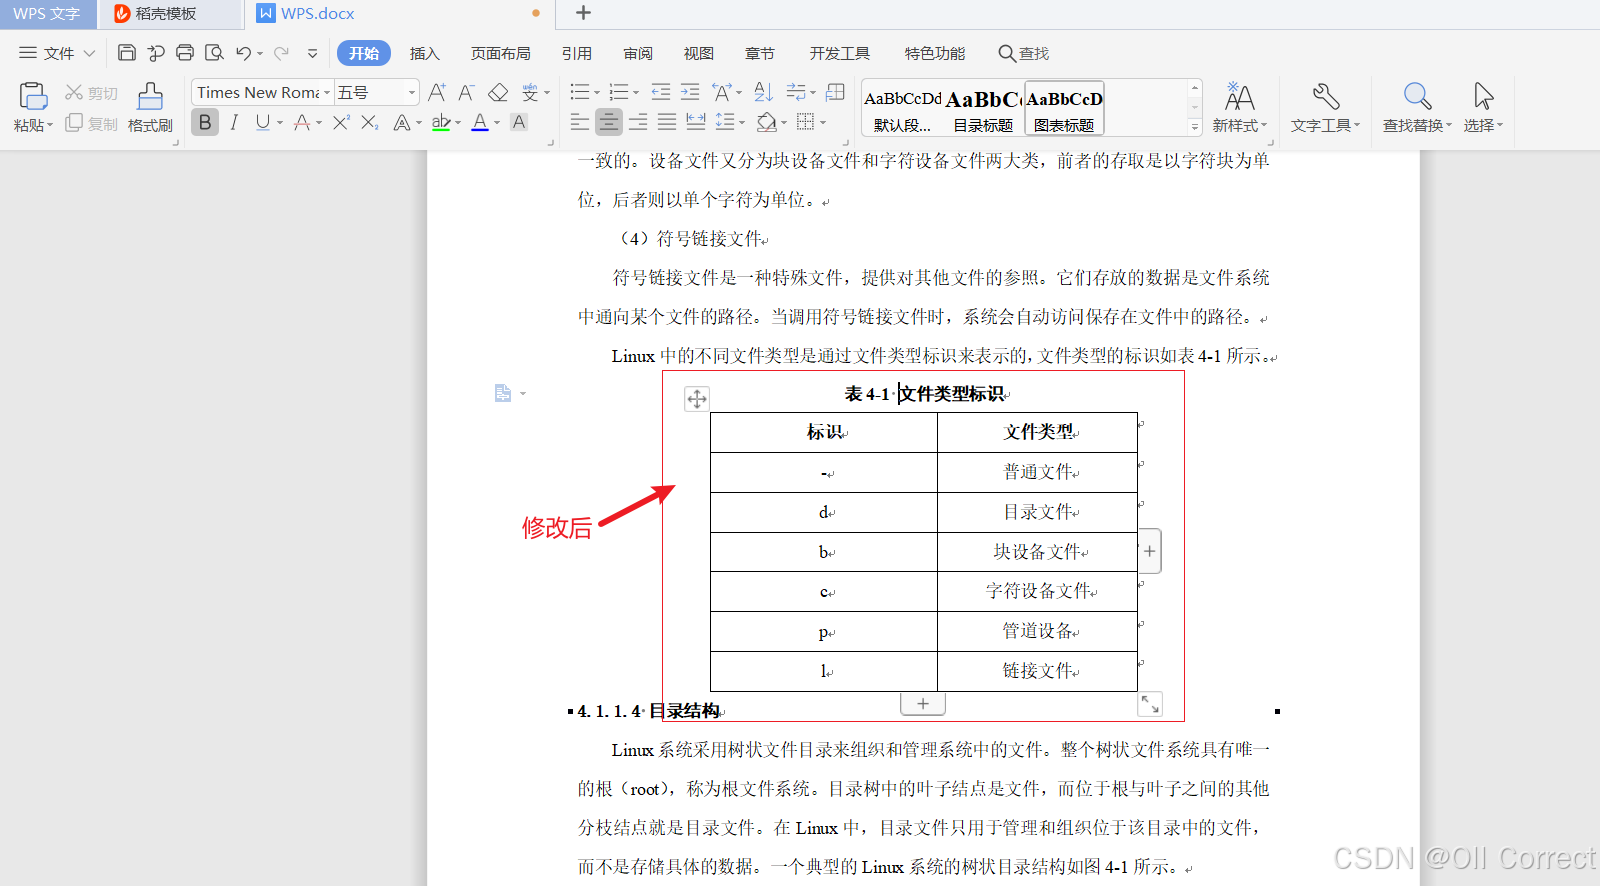Increase font size with A+ icon

tap(437, 93)
